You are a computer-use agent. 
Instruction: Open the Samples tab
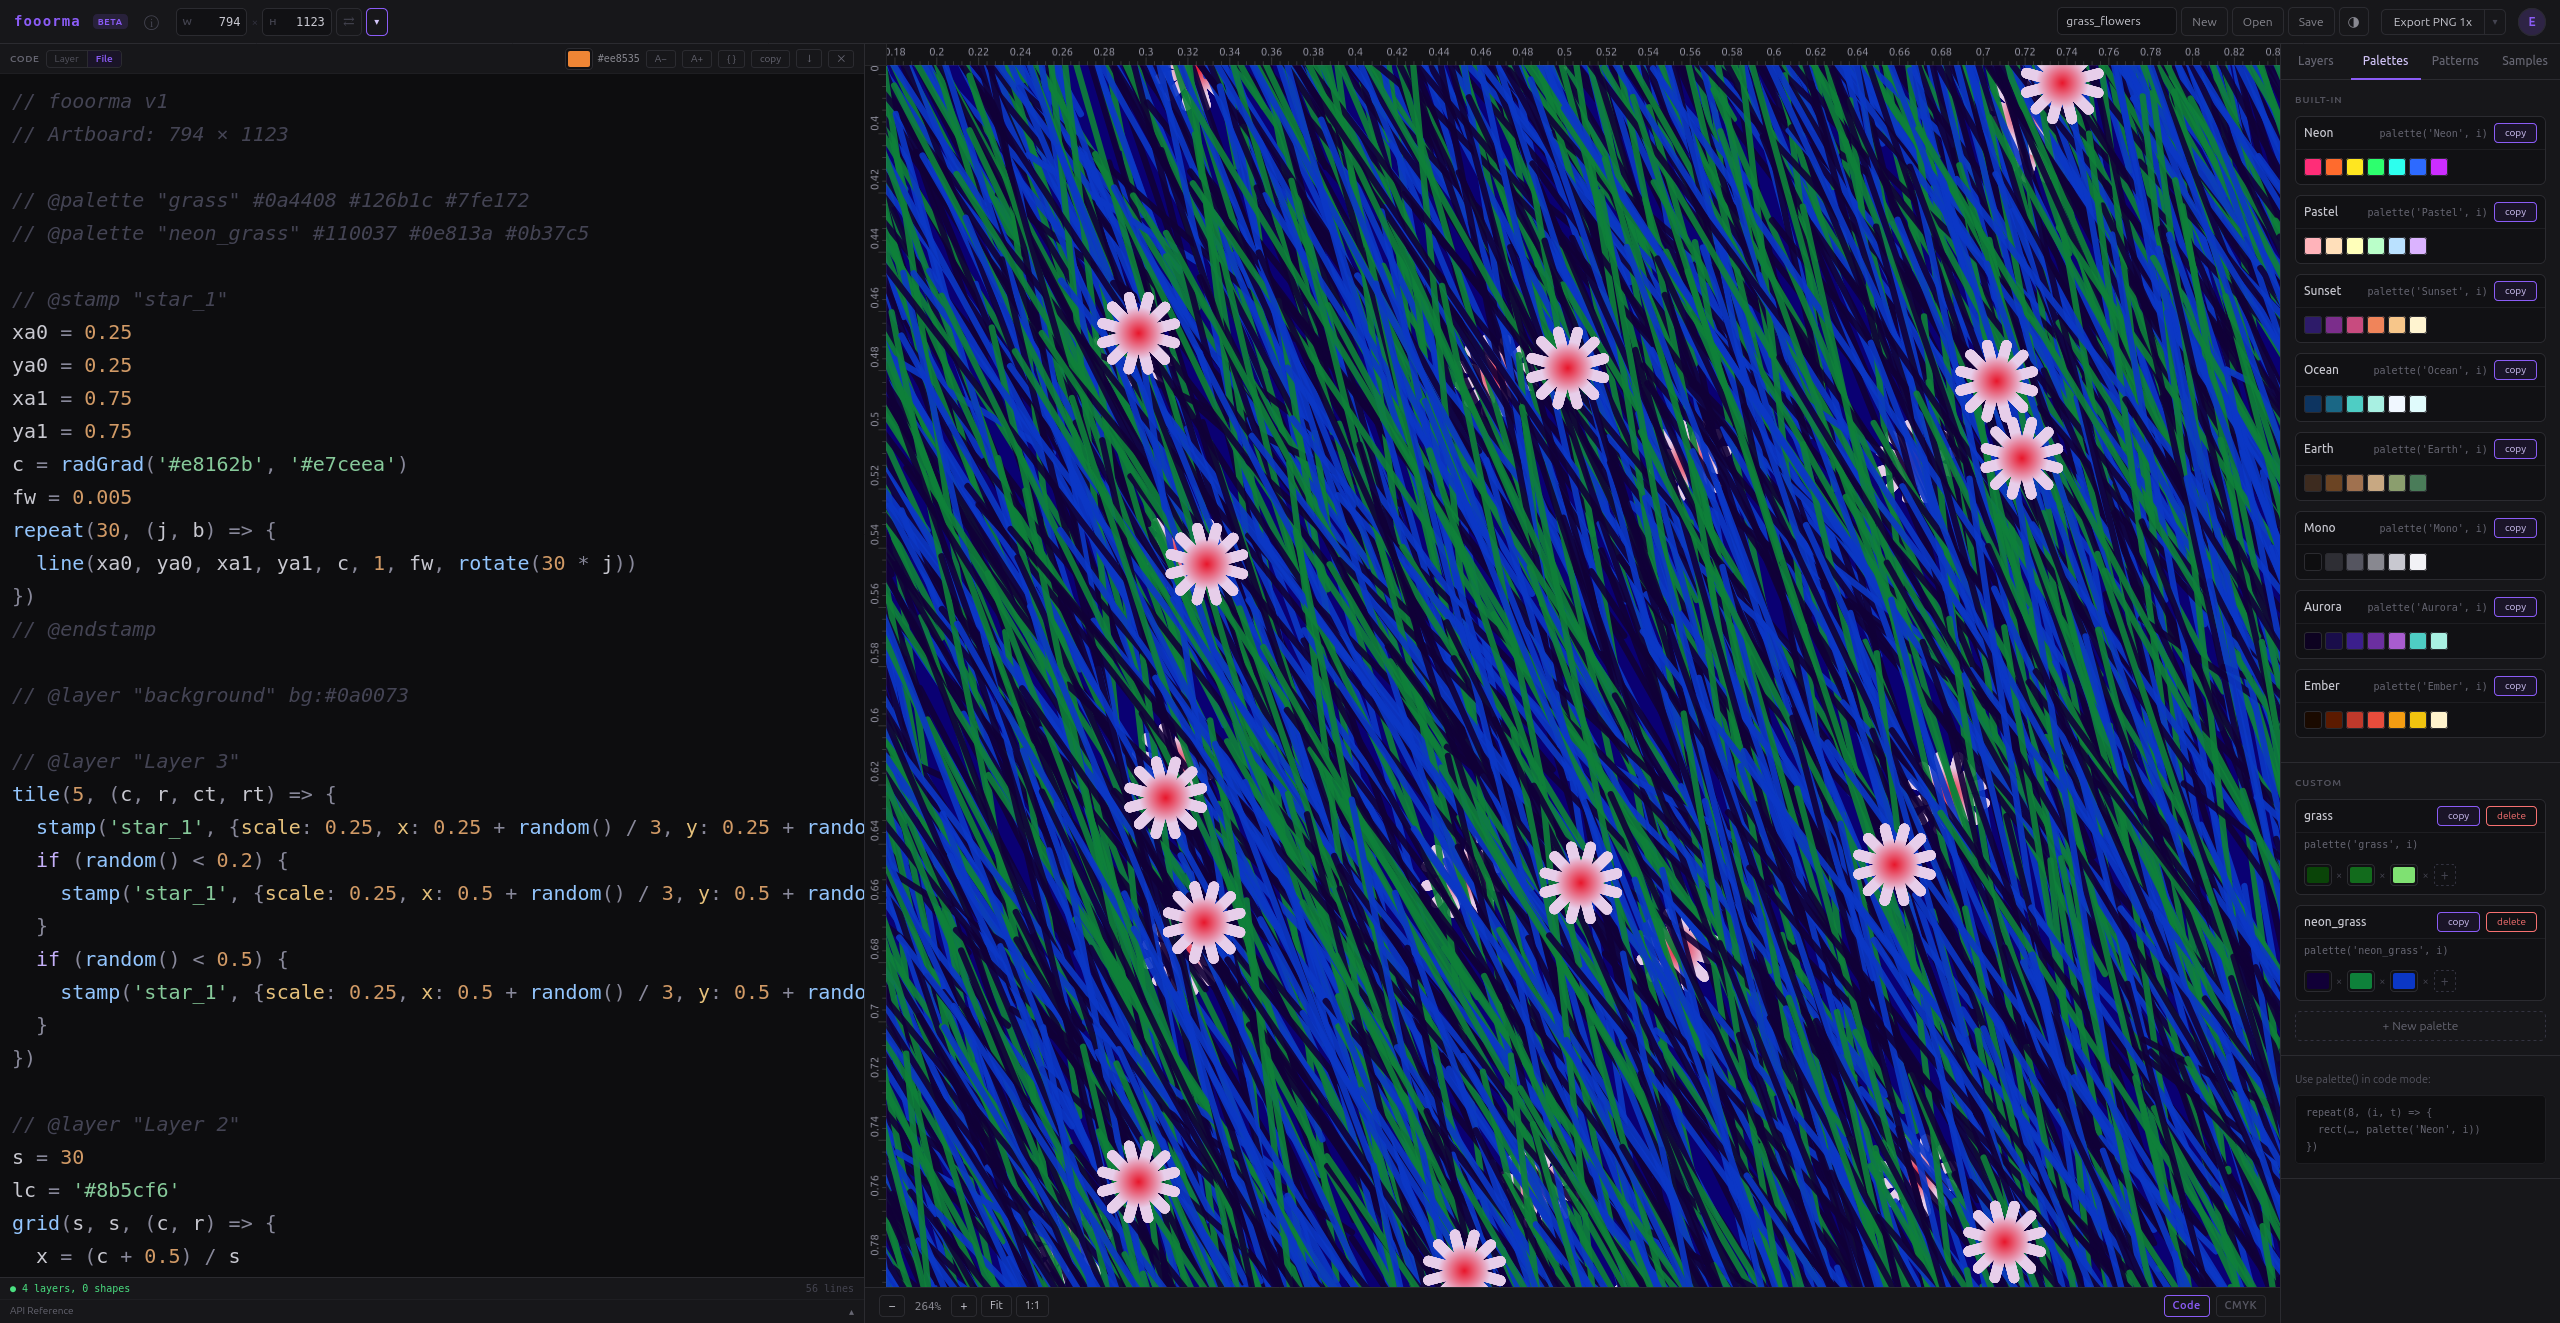tap(2524, 61)
